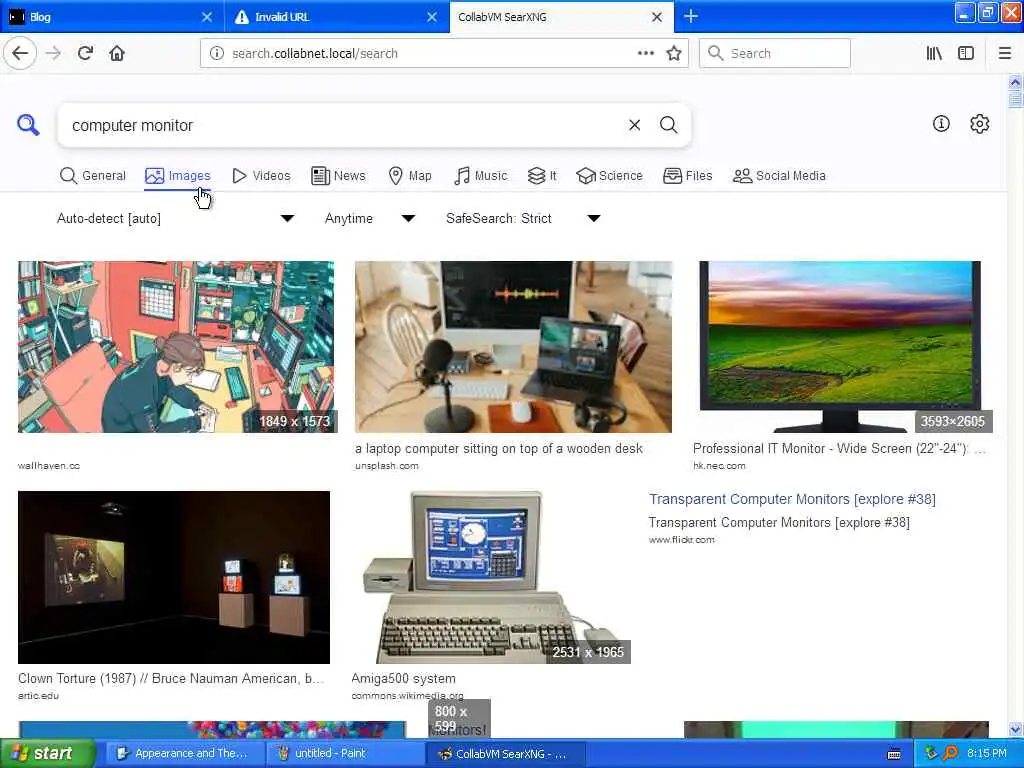The width and height of the screenshot is (1024, 768).
Task: Open the Anytime time range dropdown
Action: tap(370, 218)
